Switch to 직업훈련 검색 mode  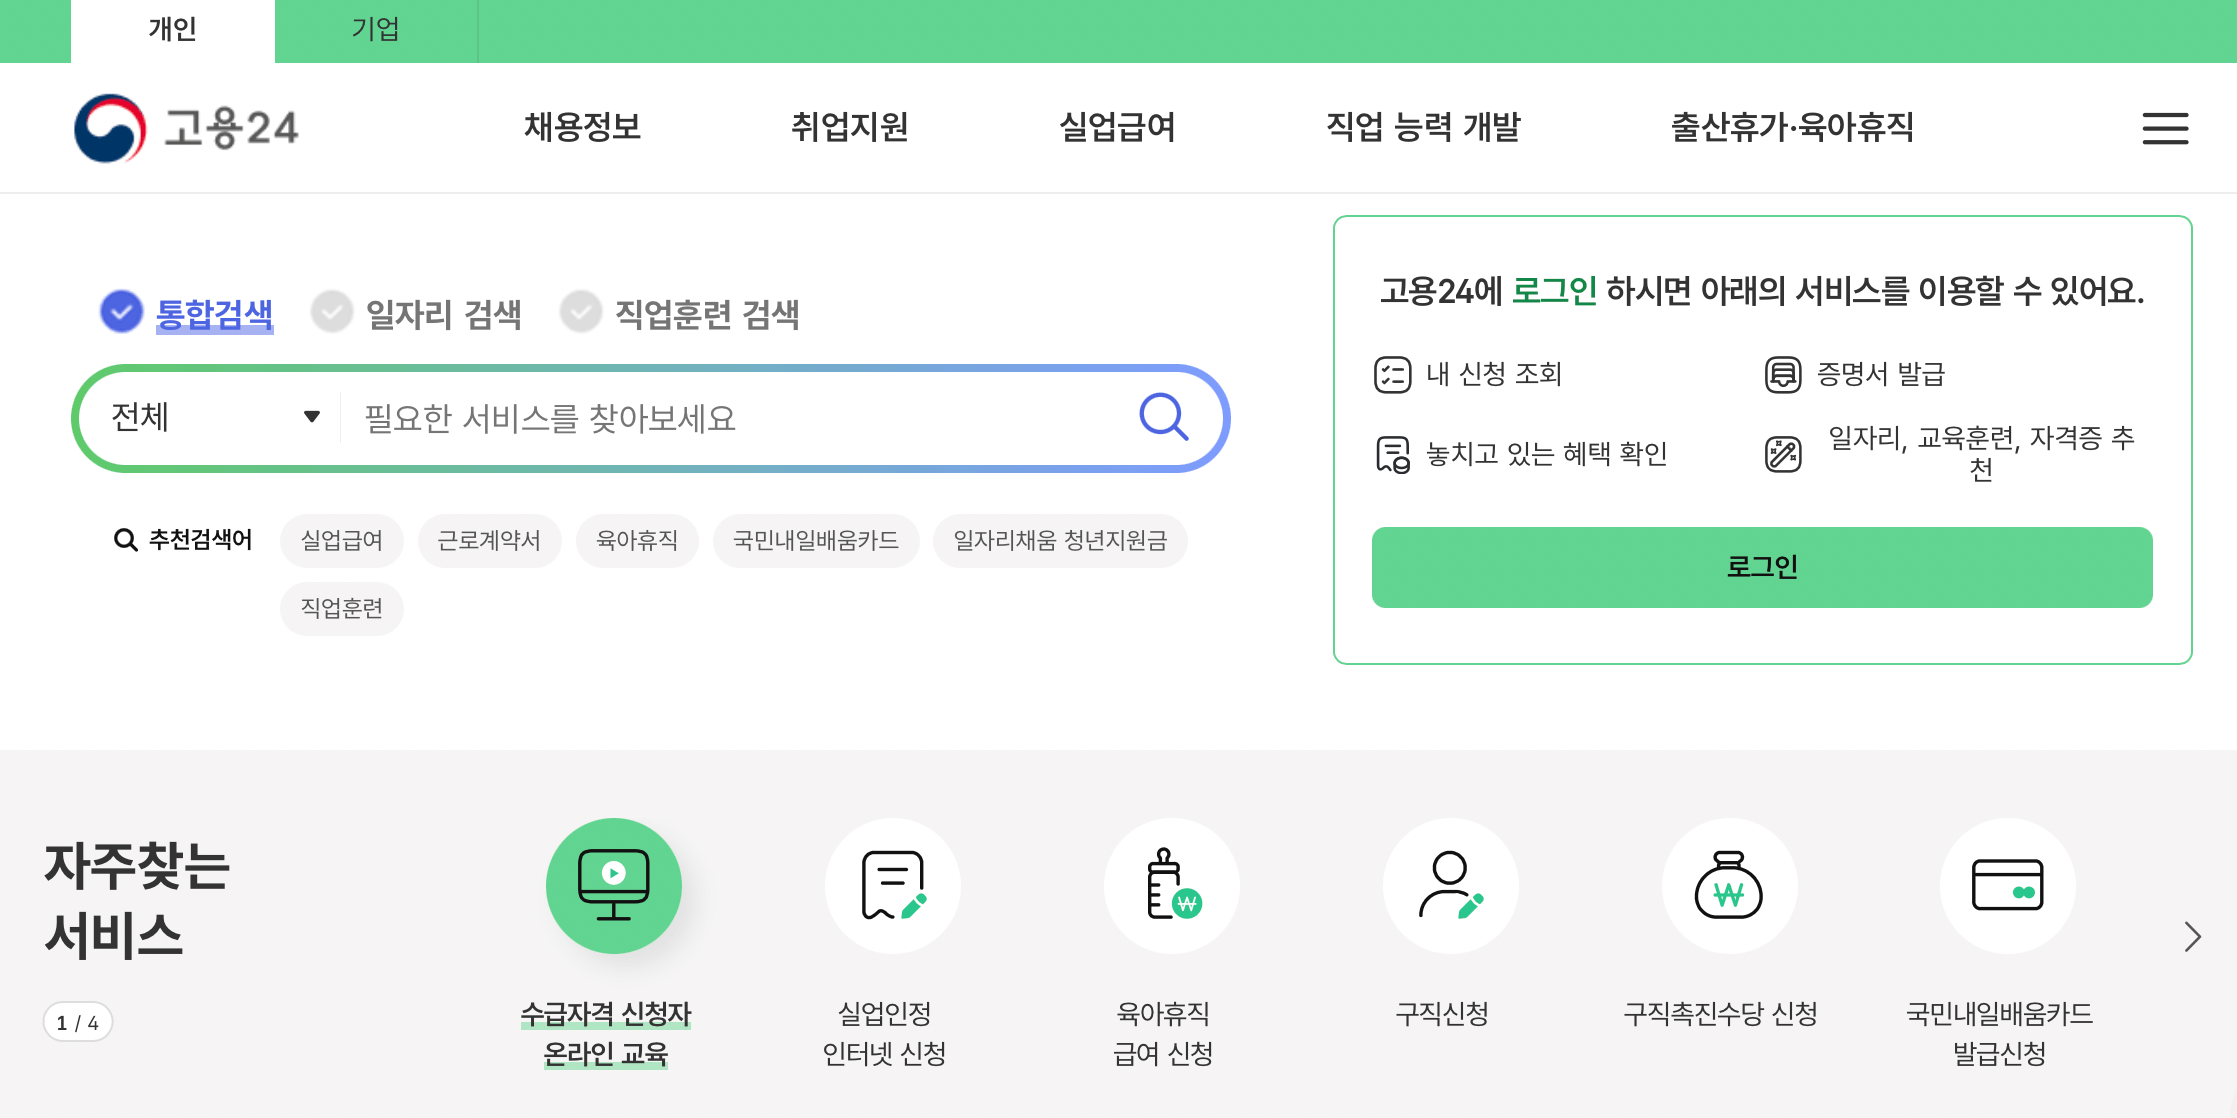click(581, 311)
